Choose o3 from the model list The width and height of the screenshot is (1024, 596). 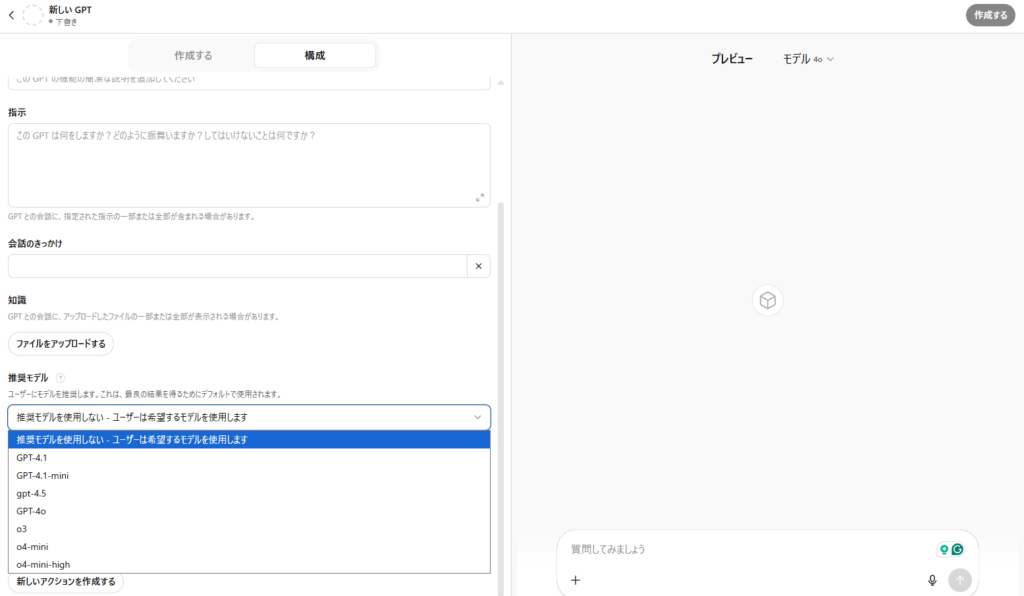point(249,529)
